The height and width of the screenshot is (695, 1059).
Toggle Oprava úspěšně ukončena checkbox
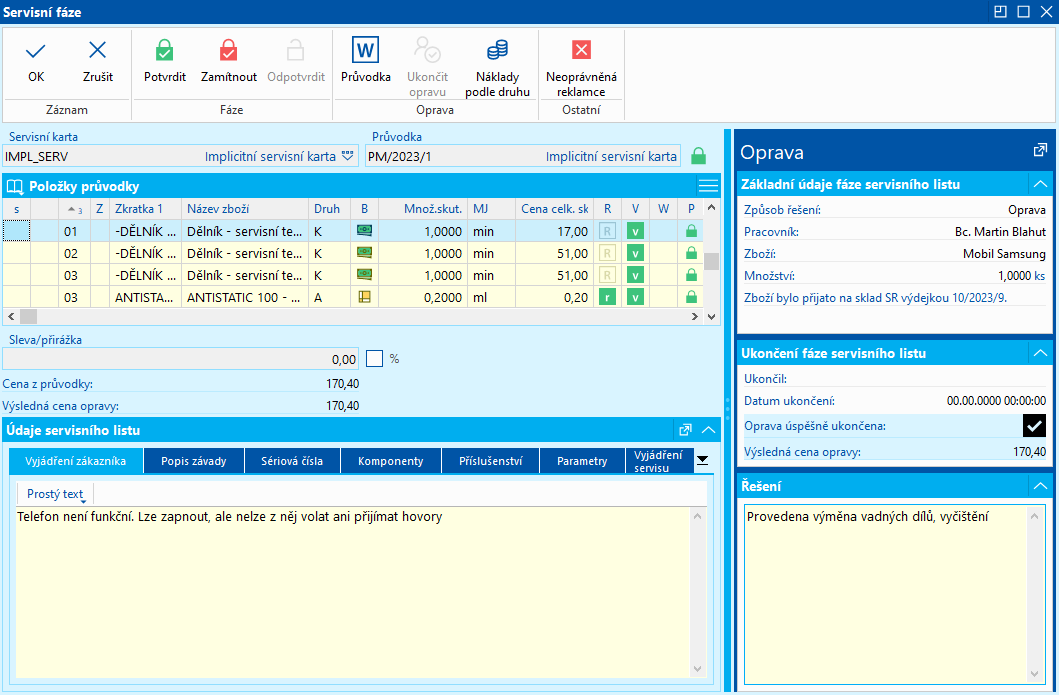1034,426
